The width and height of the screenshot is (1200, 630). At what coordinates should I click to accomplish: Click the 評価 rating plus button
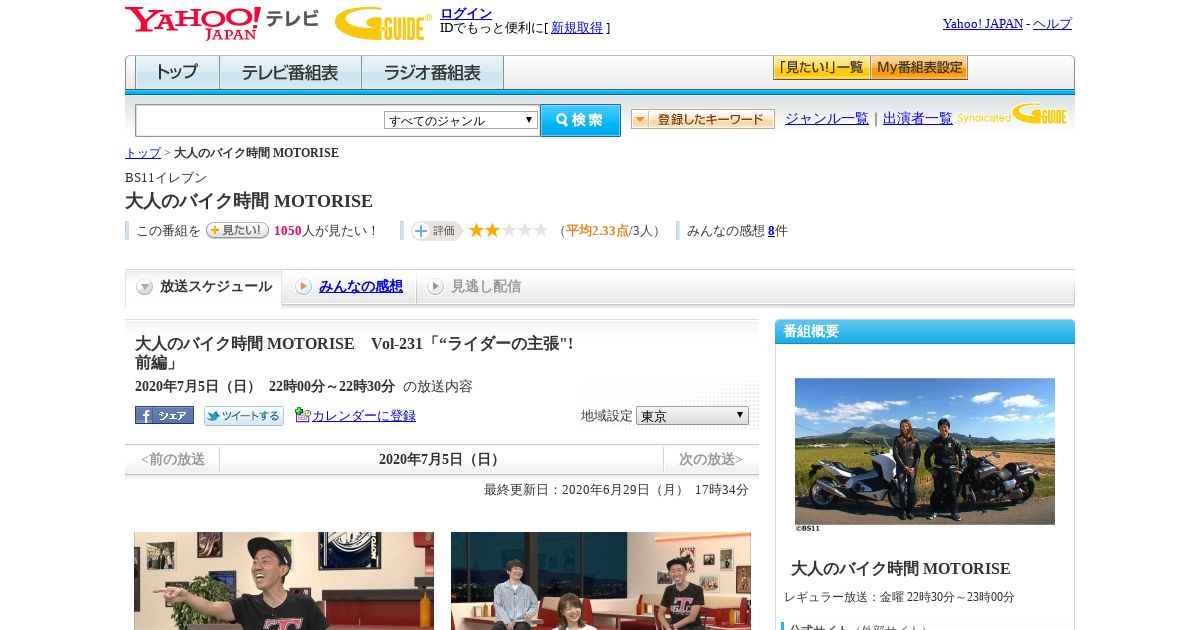click(436, 231)
